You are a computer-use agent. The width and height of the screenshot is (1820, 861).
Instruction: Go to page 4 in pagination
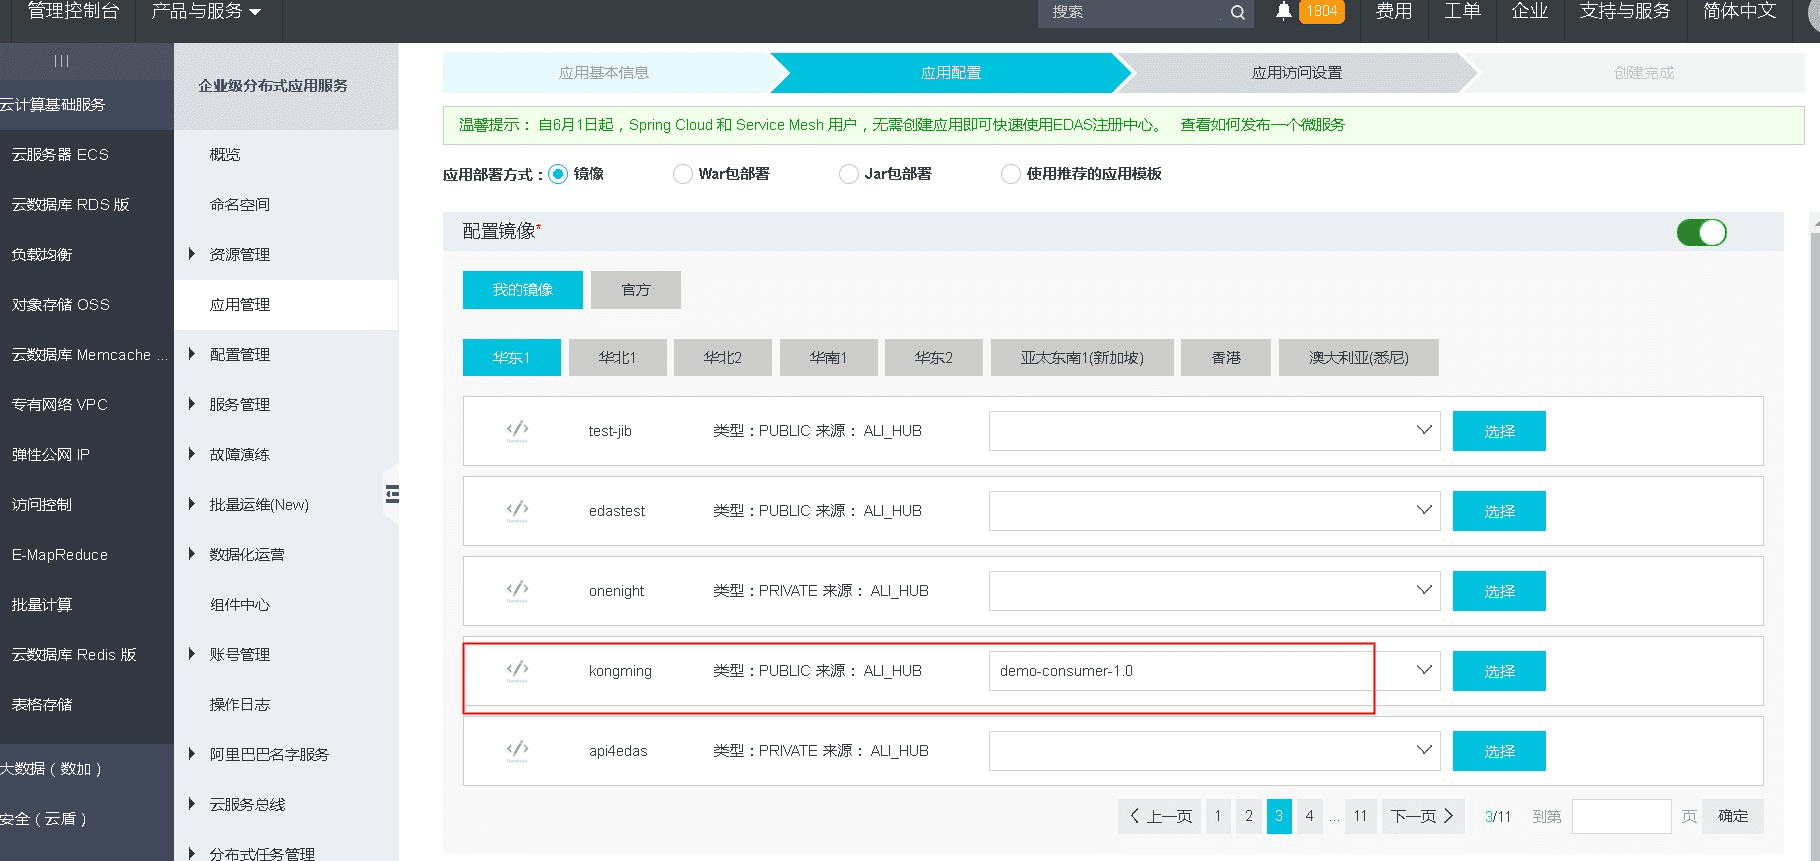[1309, 816]
